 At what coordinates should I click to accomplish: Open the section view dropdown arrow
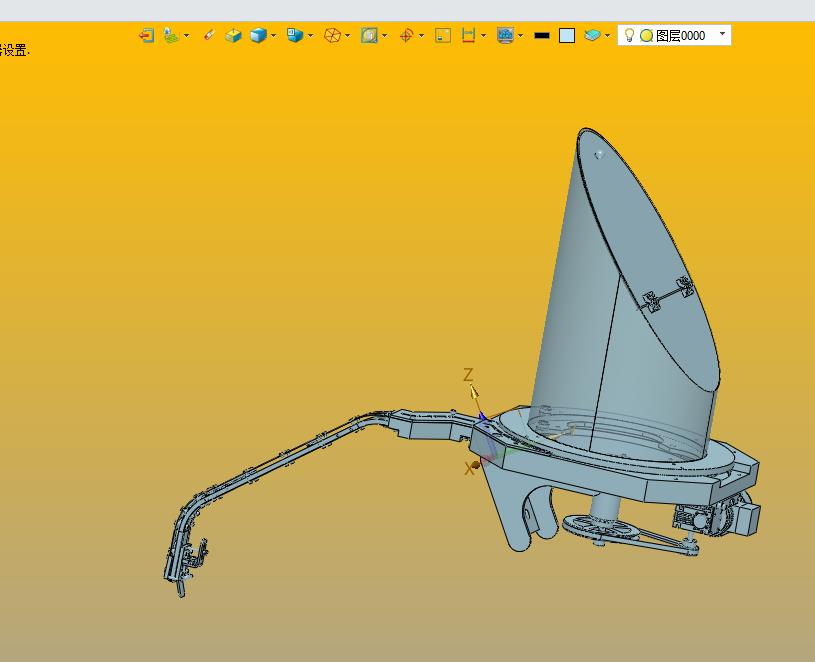pyautogui.click(x=385, y=36)
